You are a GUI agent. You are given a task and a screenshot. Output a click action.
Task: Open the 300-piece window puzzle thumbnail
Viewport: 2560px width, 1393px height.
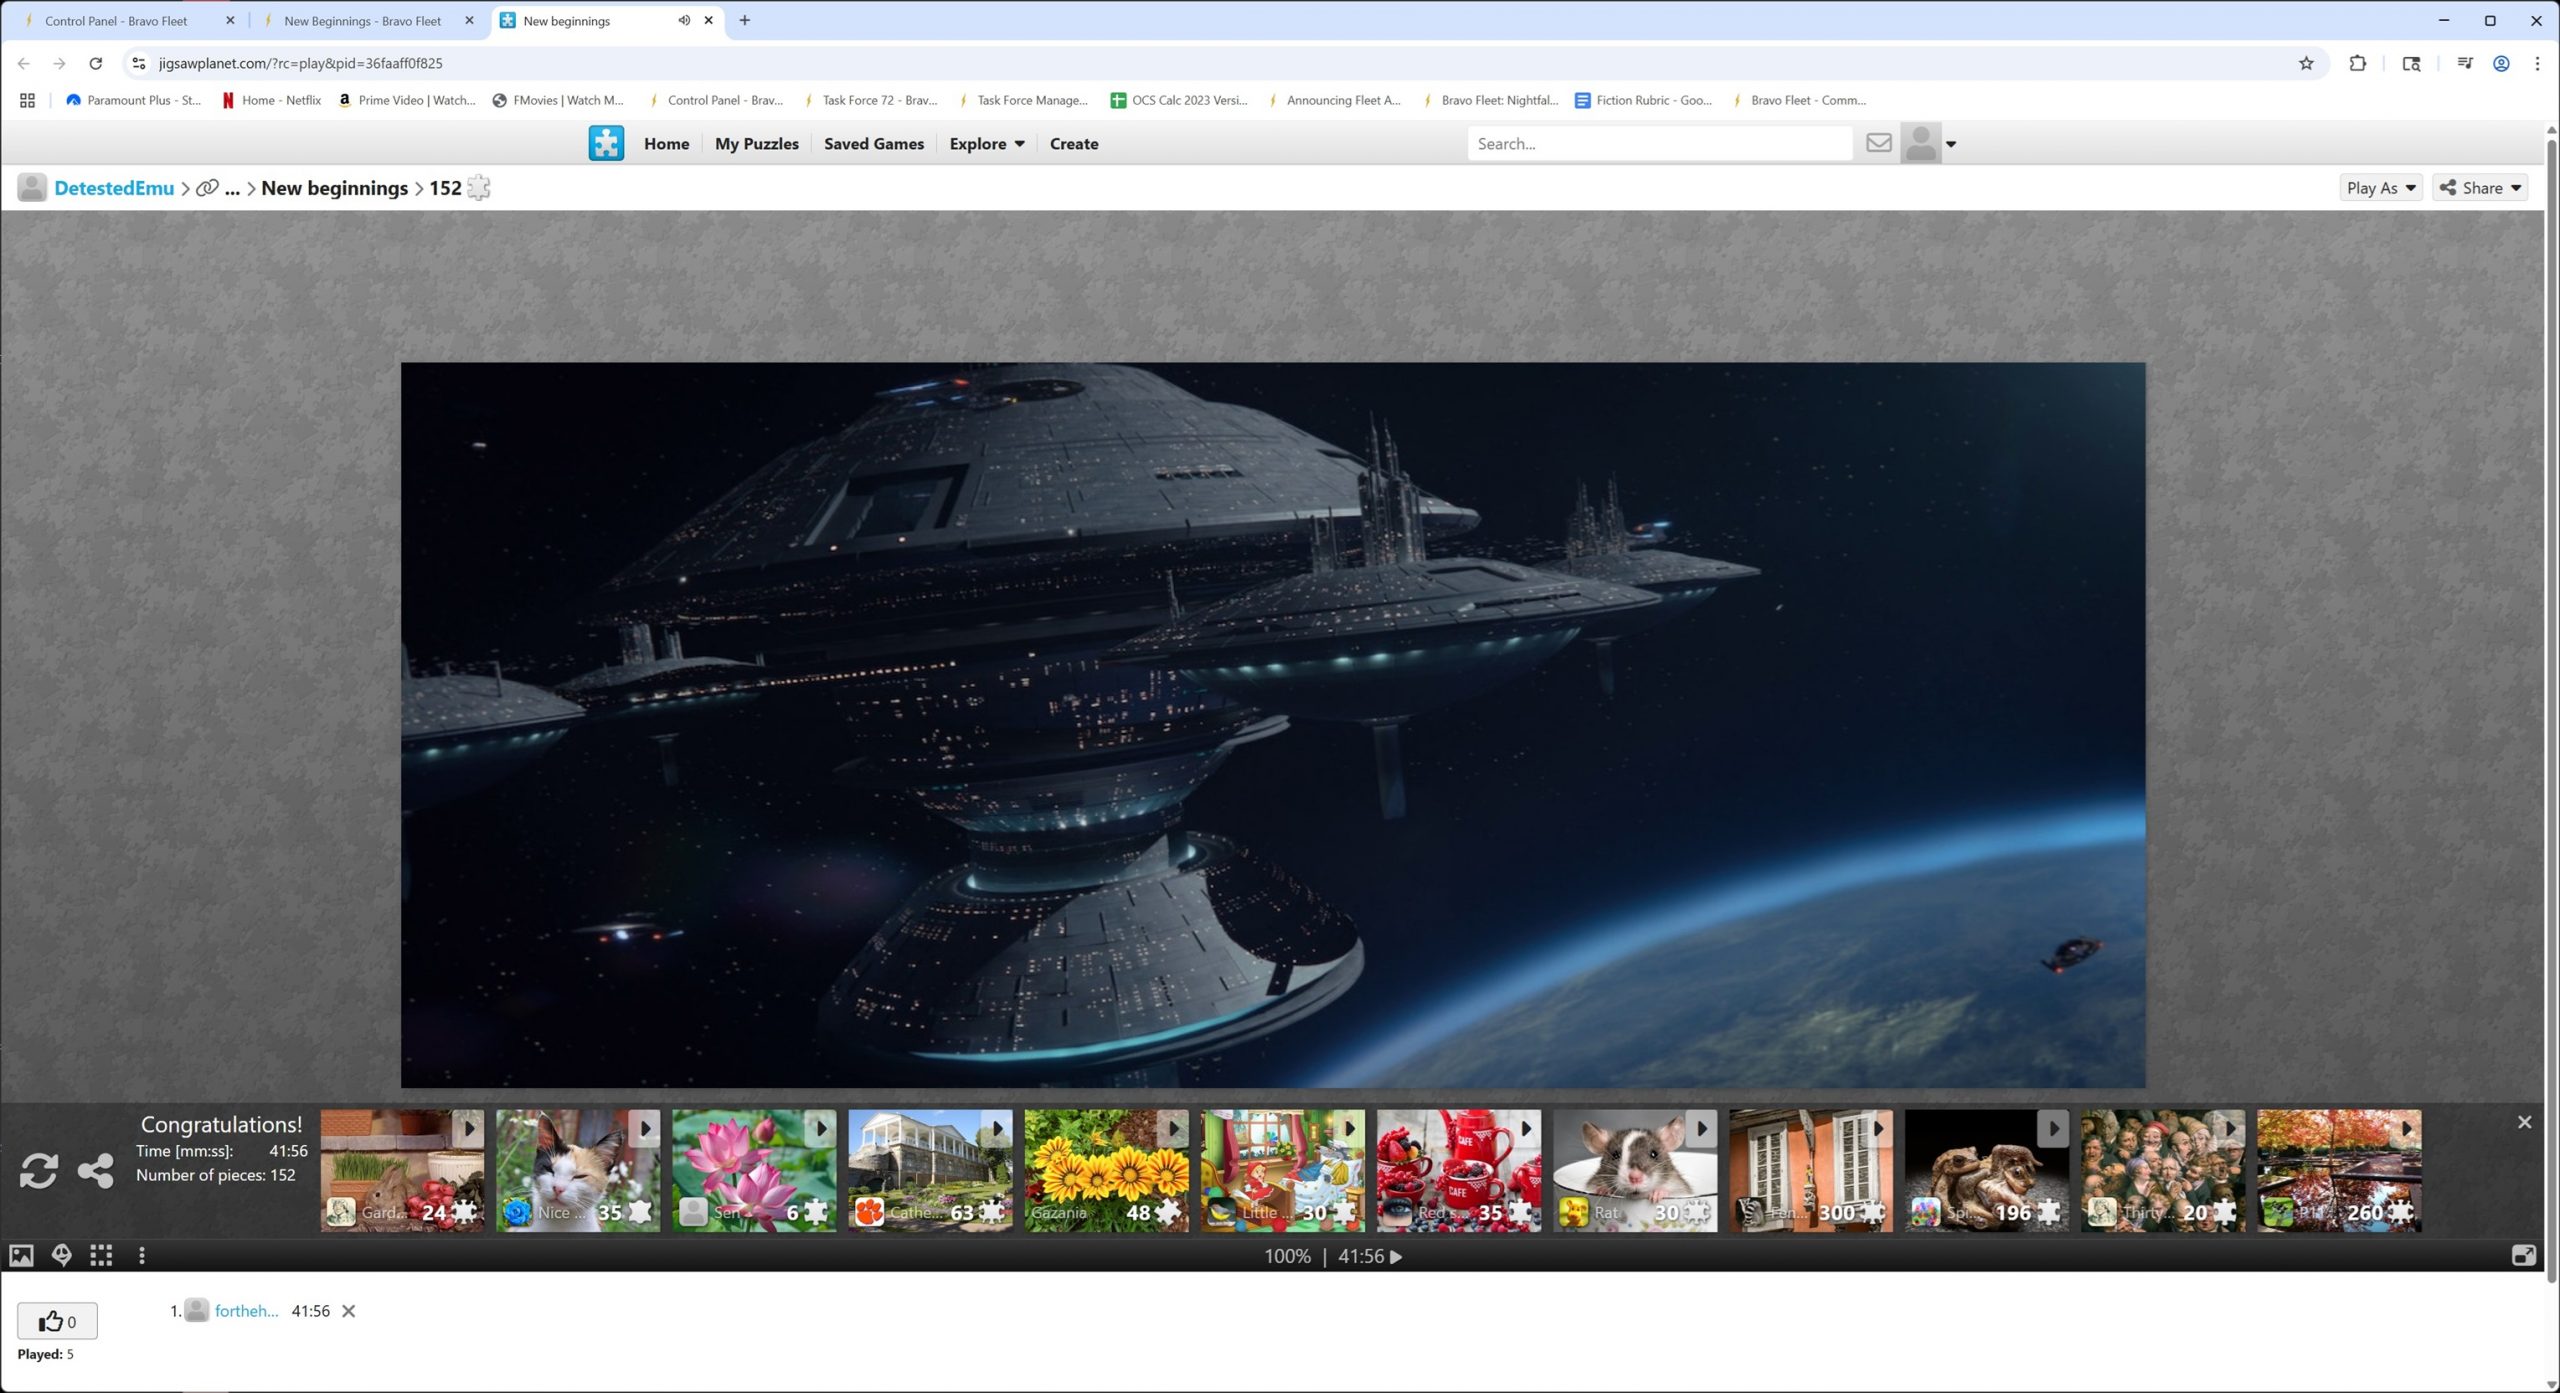click(x=1810, y=1170)
